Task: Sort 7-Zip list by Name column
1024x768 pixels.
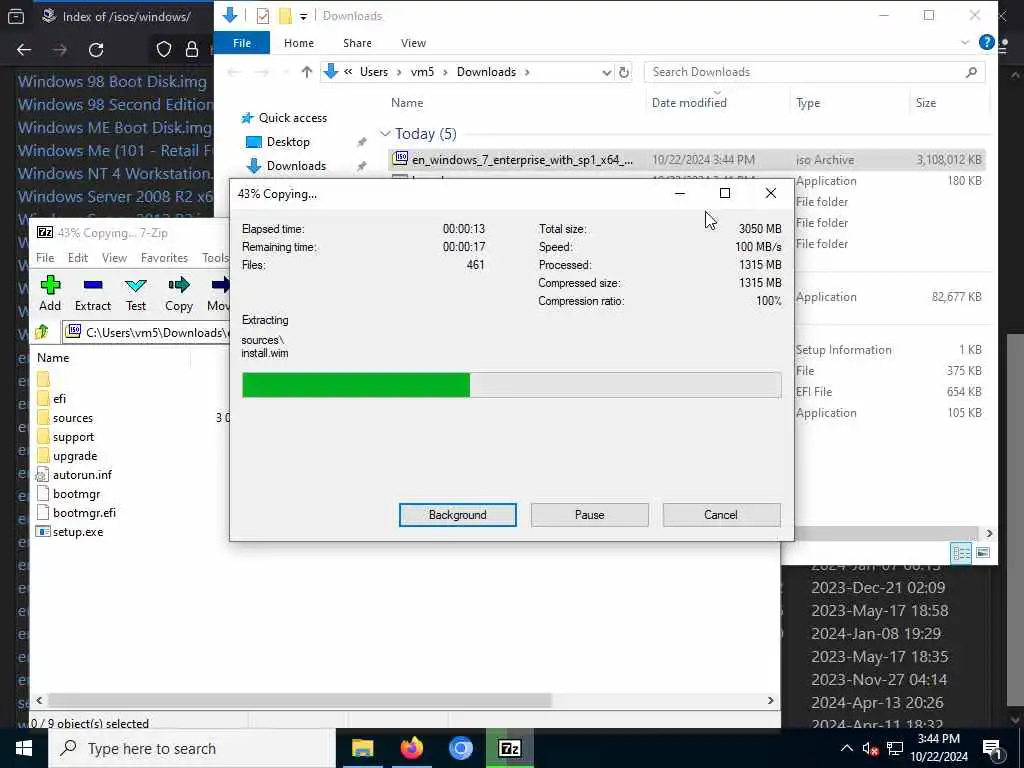Action: click(53, 358)
